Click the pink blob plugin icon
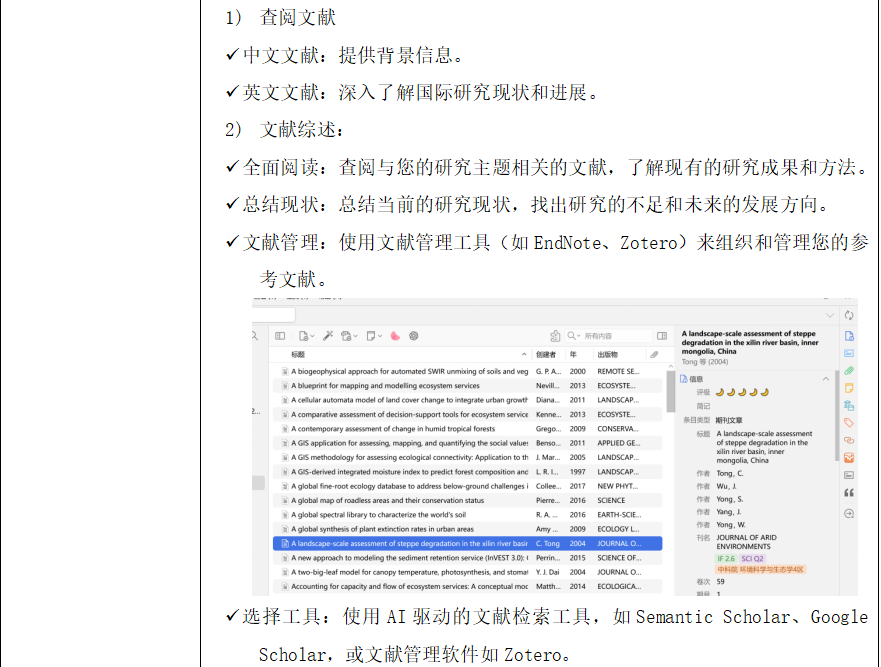This screenshot has width=881, height=667. coord(395,336)
